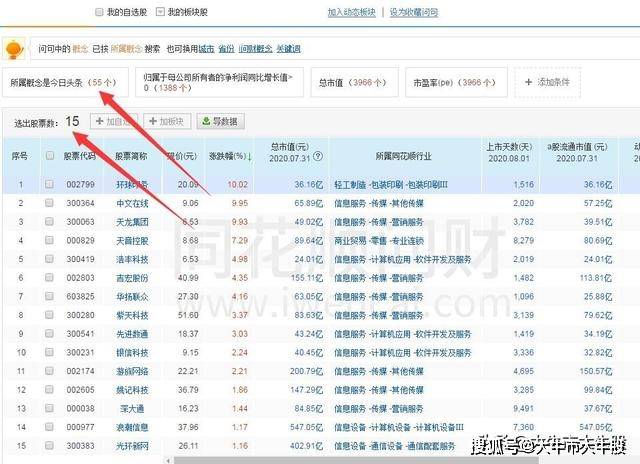Viewport: 640px width, 464px height.
Task: Open the 天音控股 stock link
Action: (132, 241)
